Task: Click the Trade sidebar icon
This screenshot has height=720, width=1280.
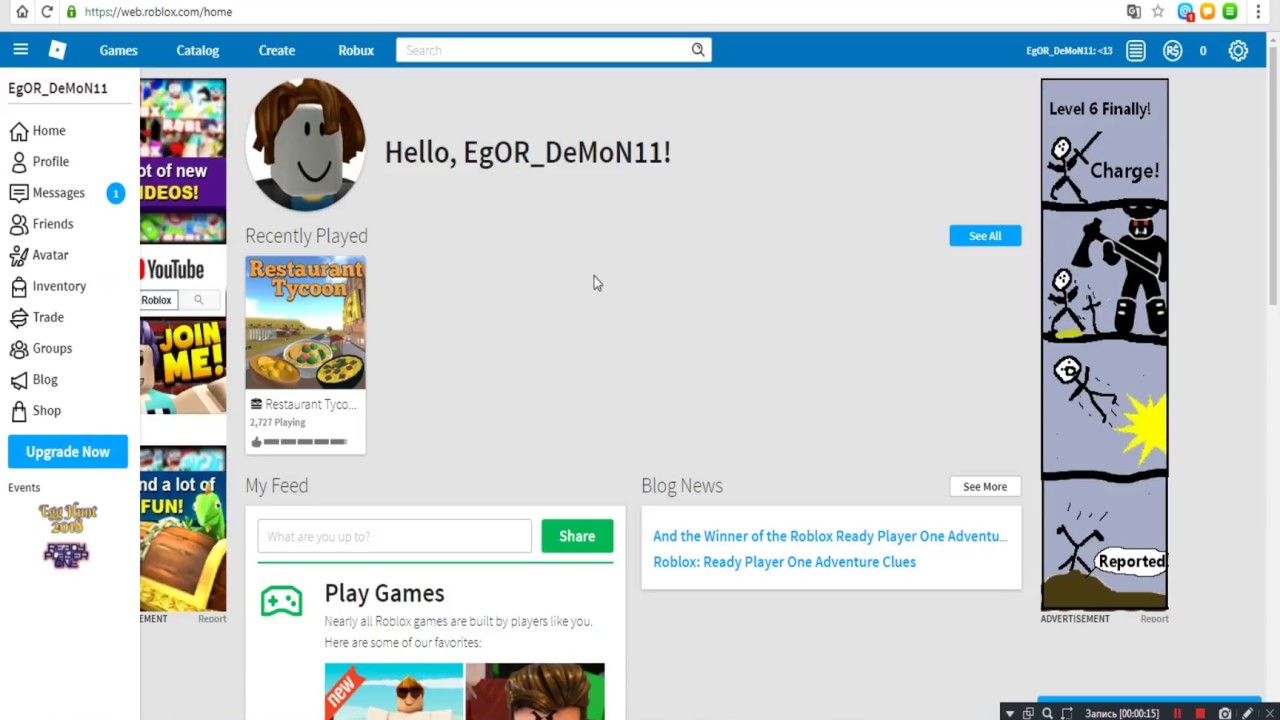Action: (x=19, y=317)
